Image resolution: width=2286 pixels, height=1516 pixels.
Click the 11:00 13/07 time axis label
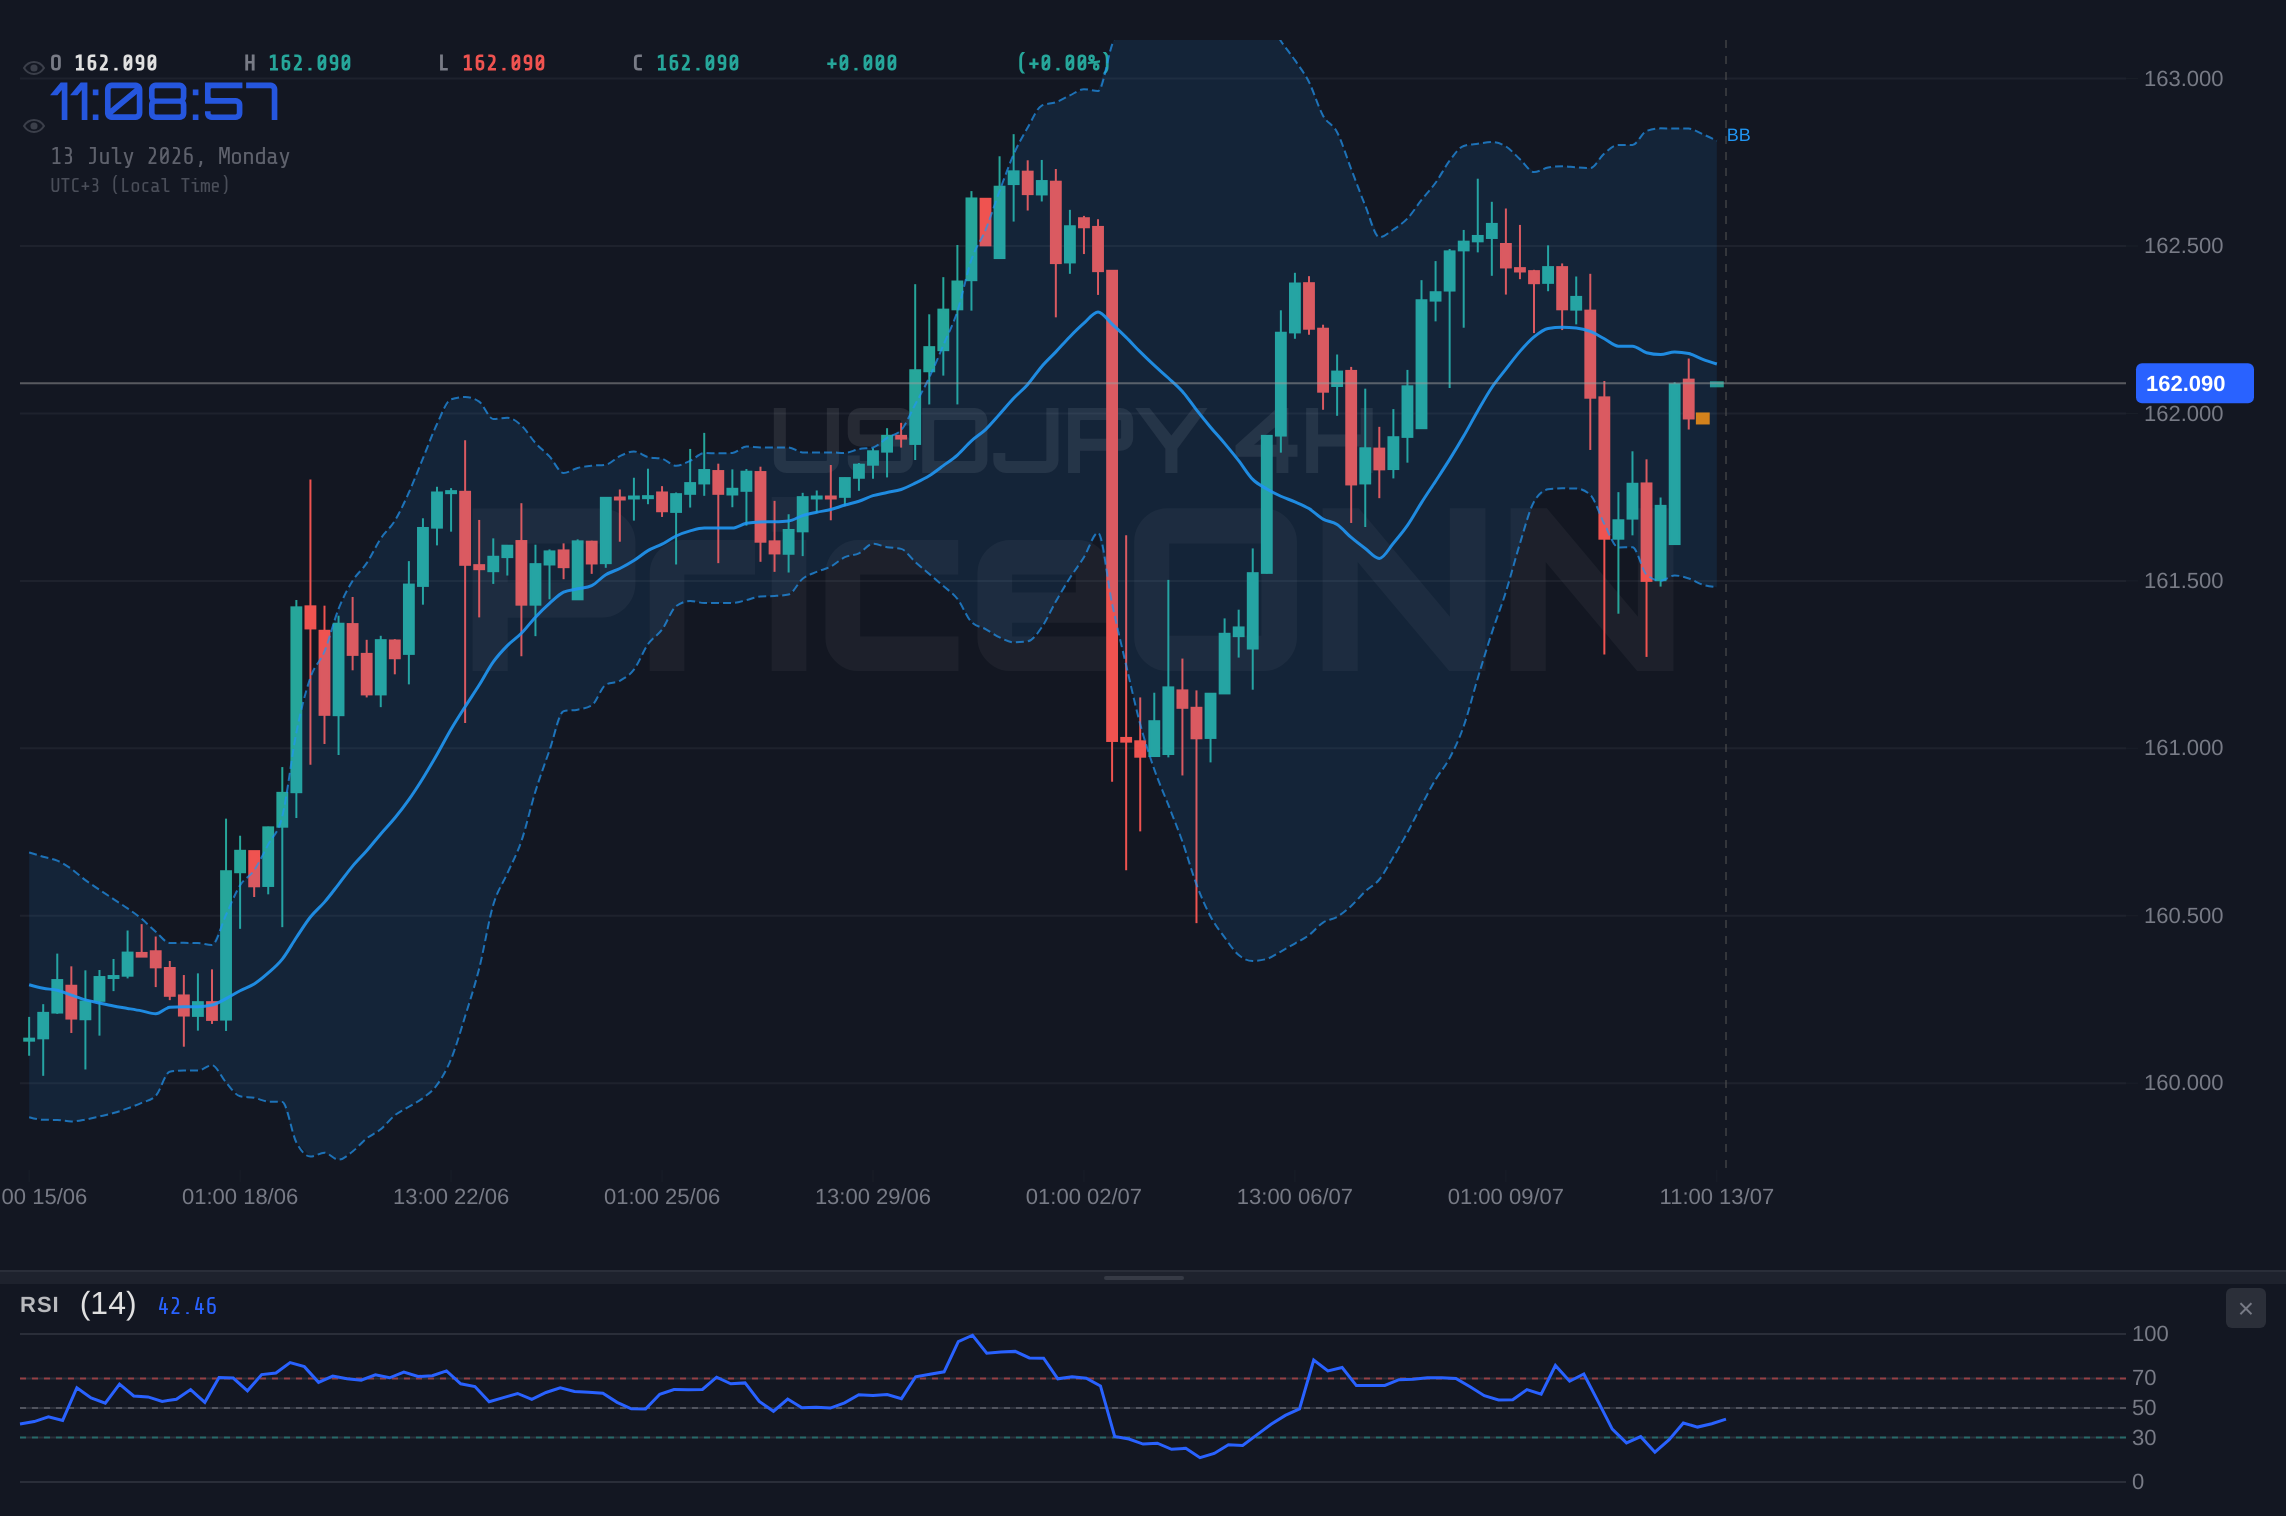[x=1717, y=1197]
